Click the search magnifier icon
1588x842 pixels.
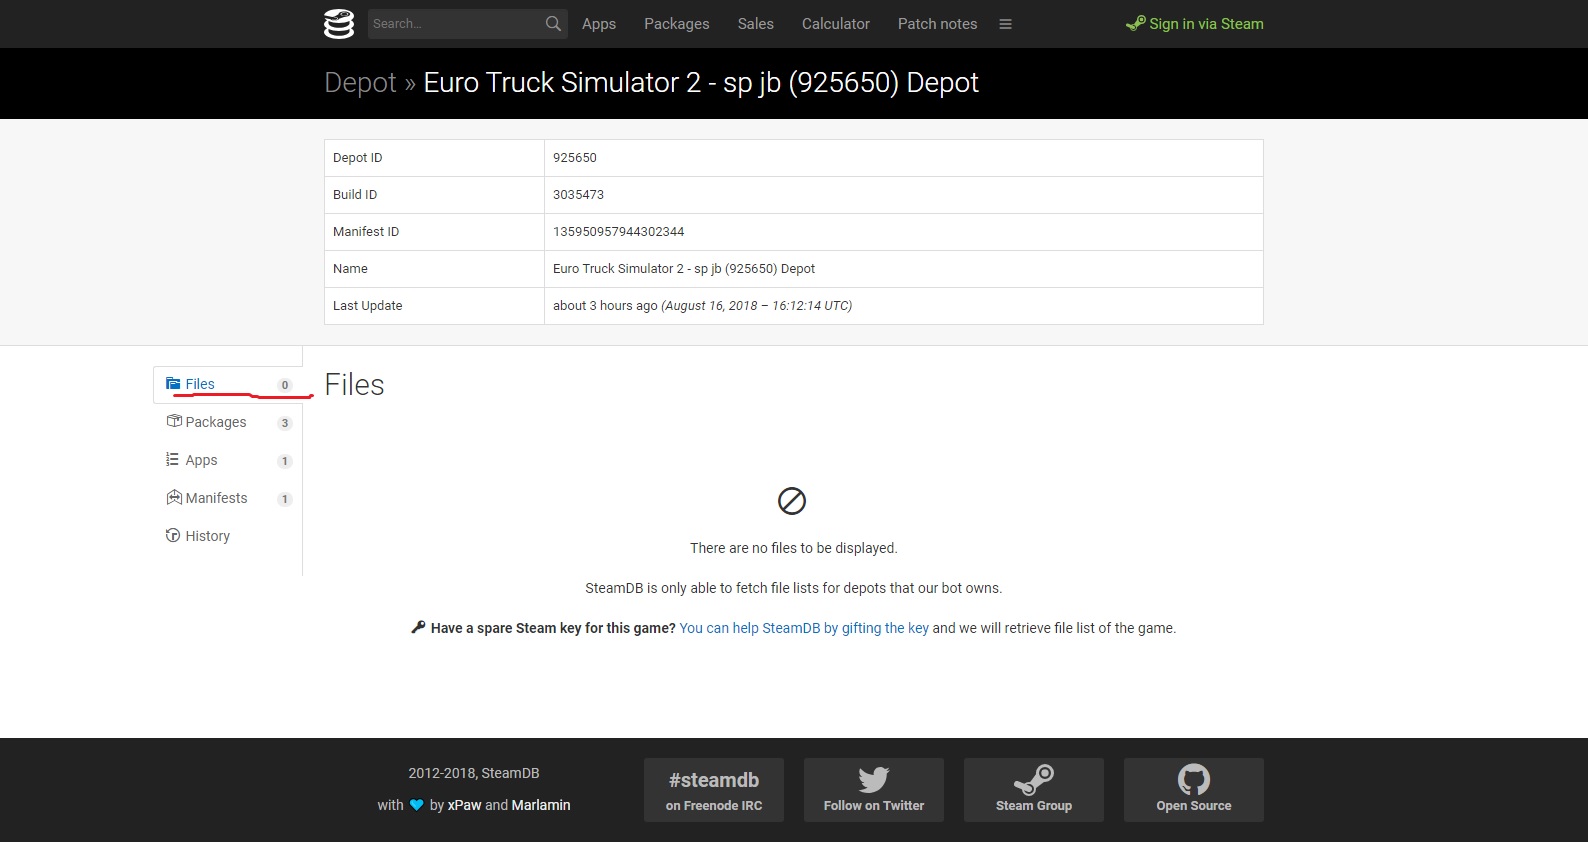pyautogui.click(x=553, y=24)
